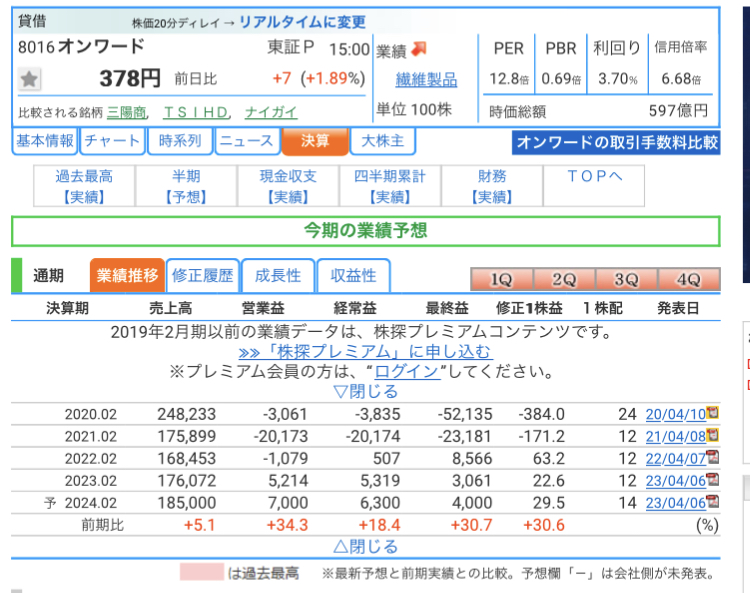The height and width of the screenshot is (593, 750).
Task: Click the 185,000 forecast sales value
Action: click(x=187, y=503)
